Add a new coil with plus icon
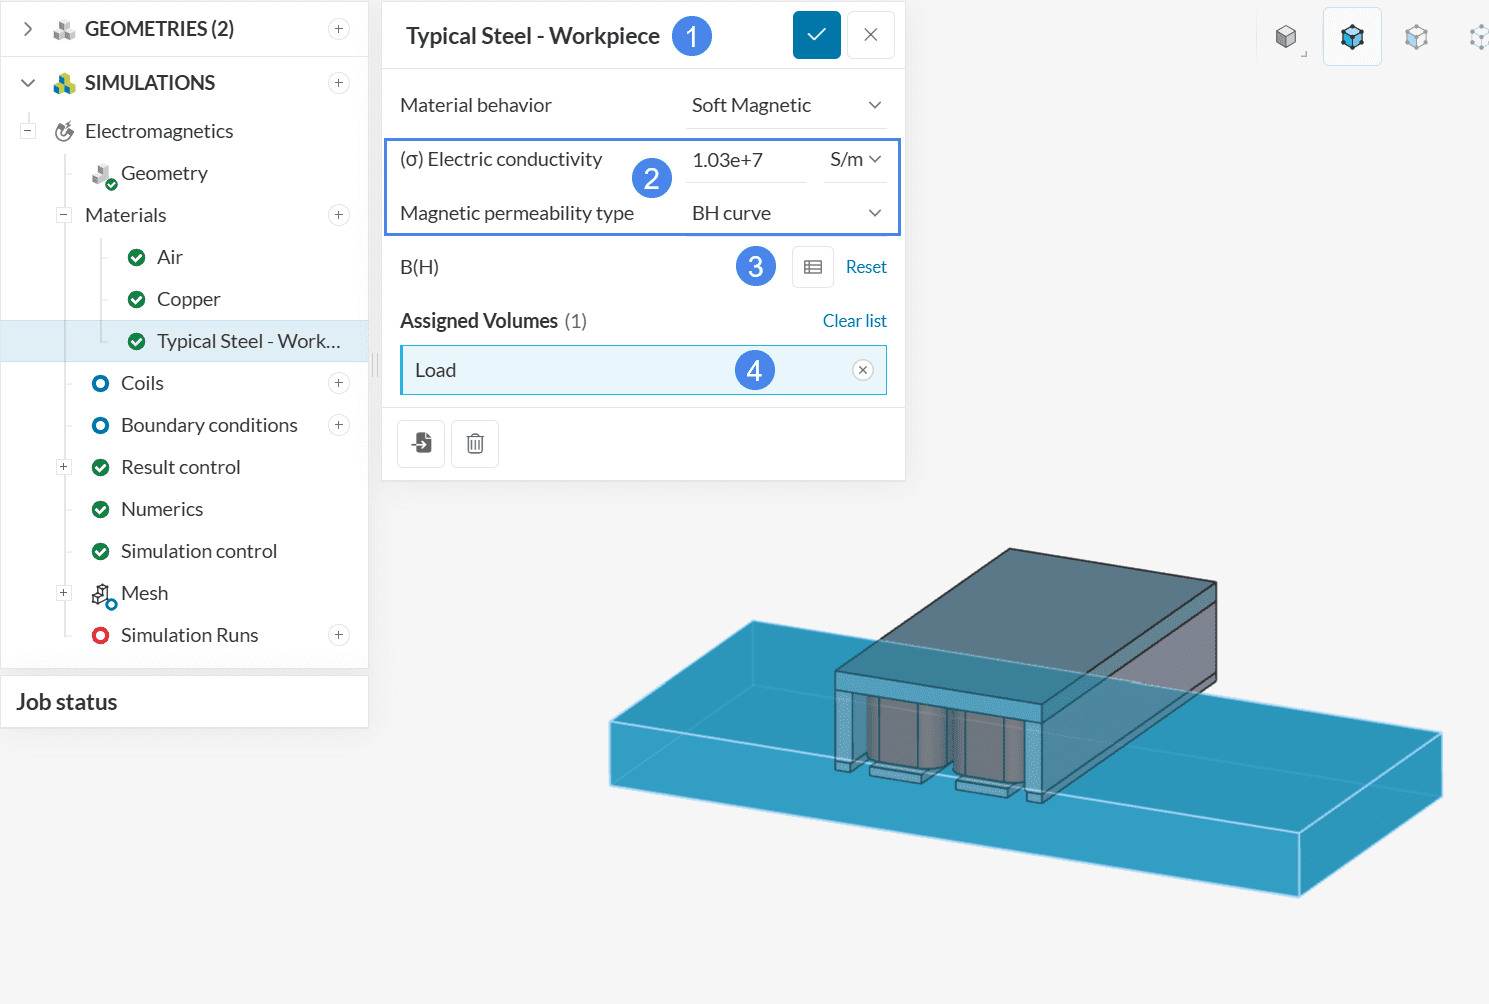 (339, 383)
